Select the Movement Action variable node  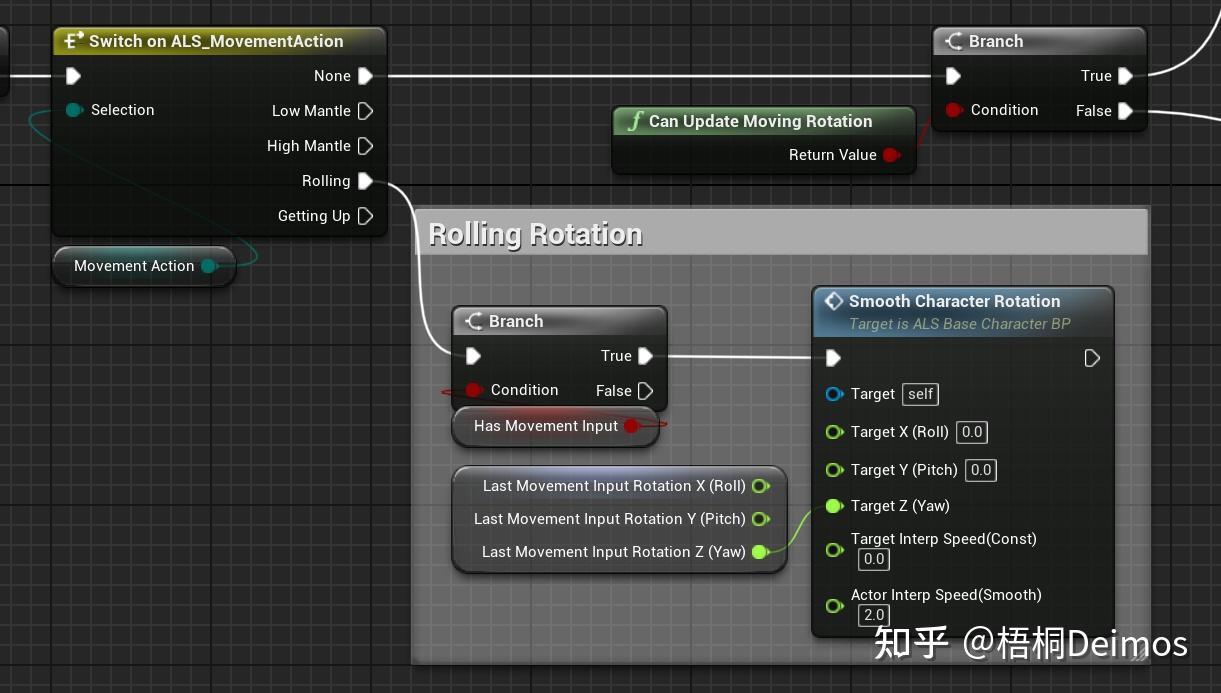(x=133, y=266)
